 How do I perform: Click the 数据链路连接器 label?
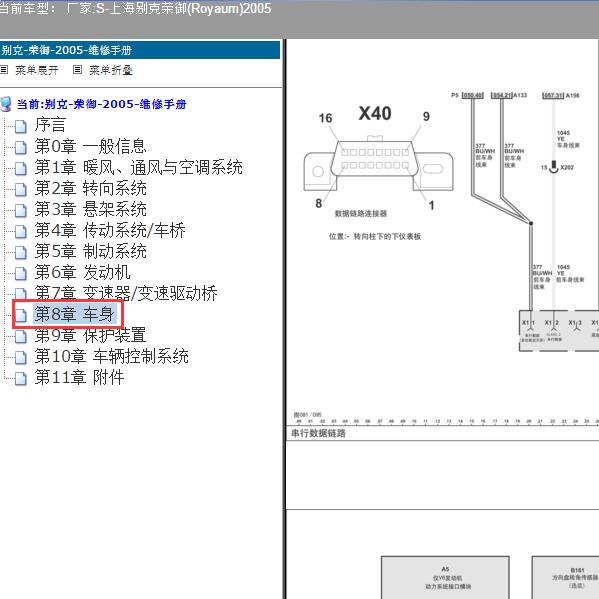point(361,213)
